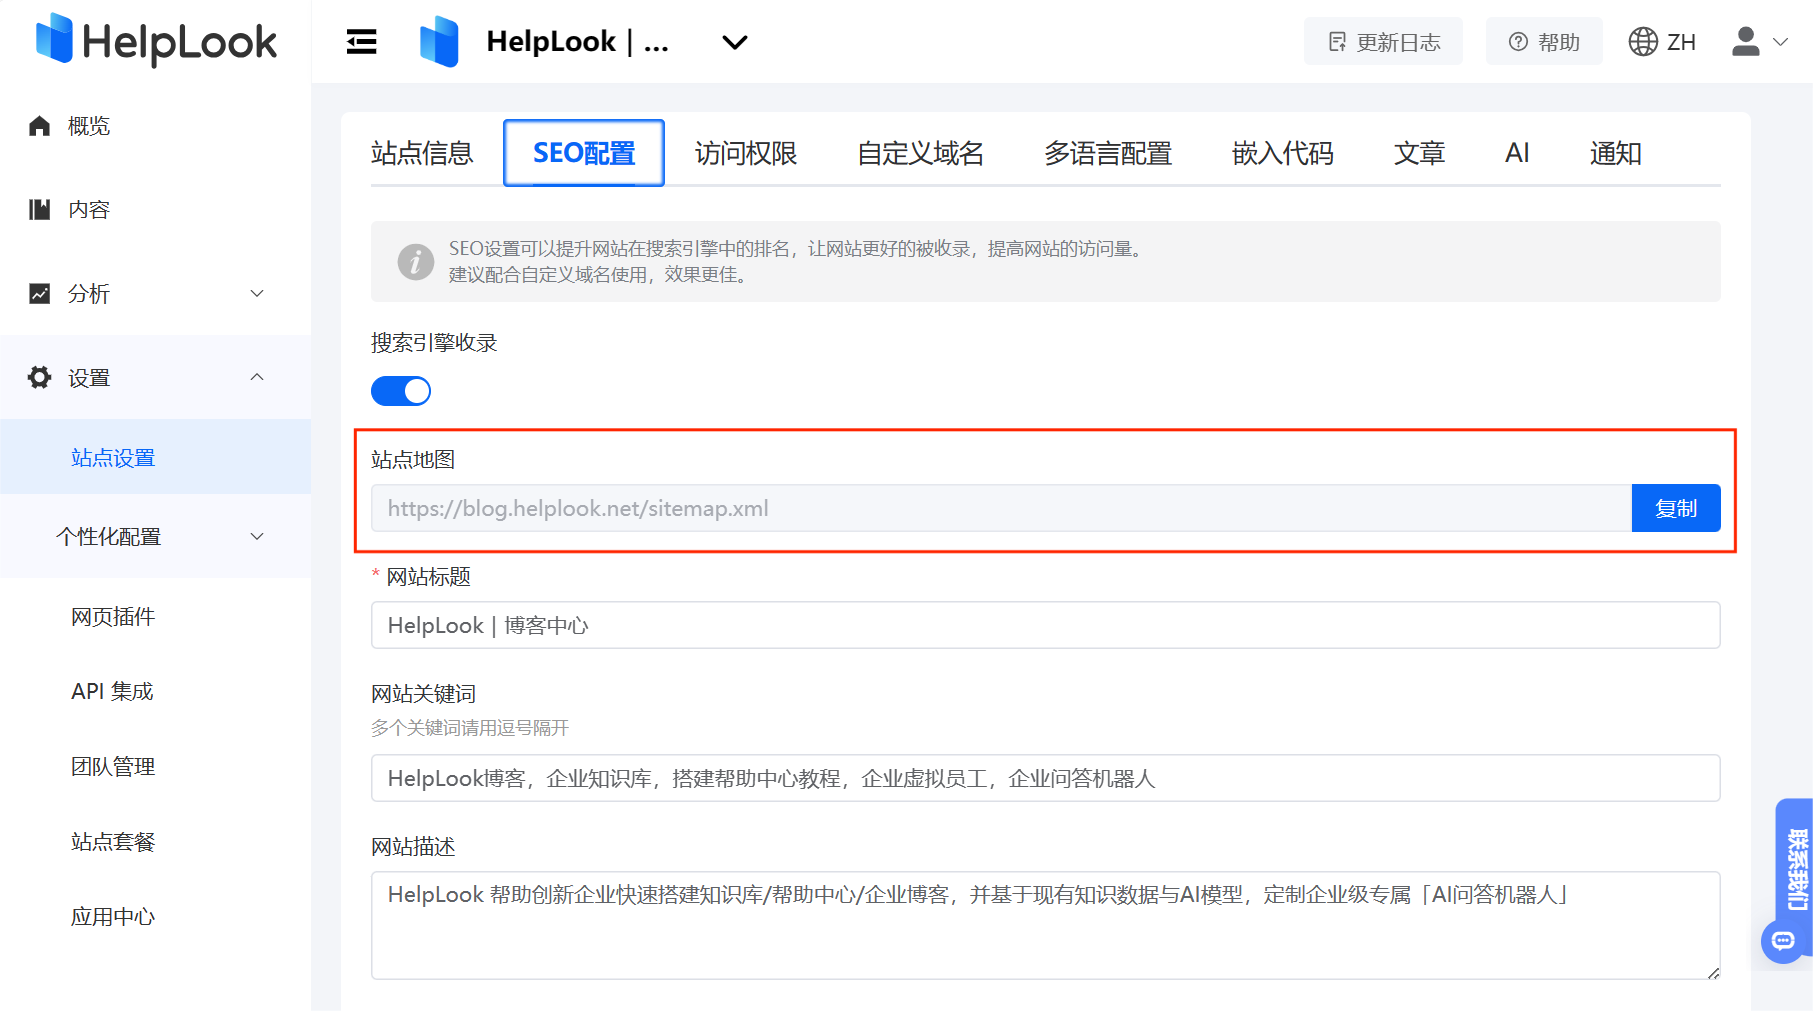Click the user avatar icon
Image resolution: width=1813 pixels, height=1011 pixels.
point(1744,41)
